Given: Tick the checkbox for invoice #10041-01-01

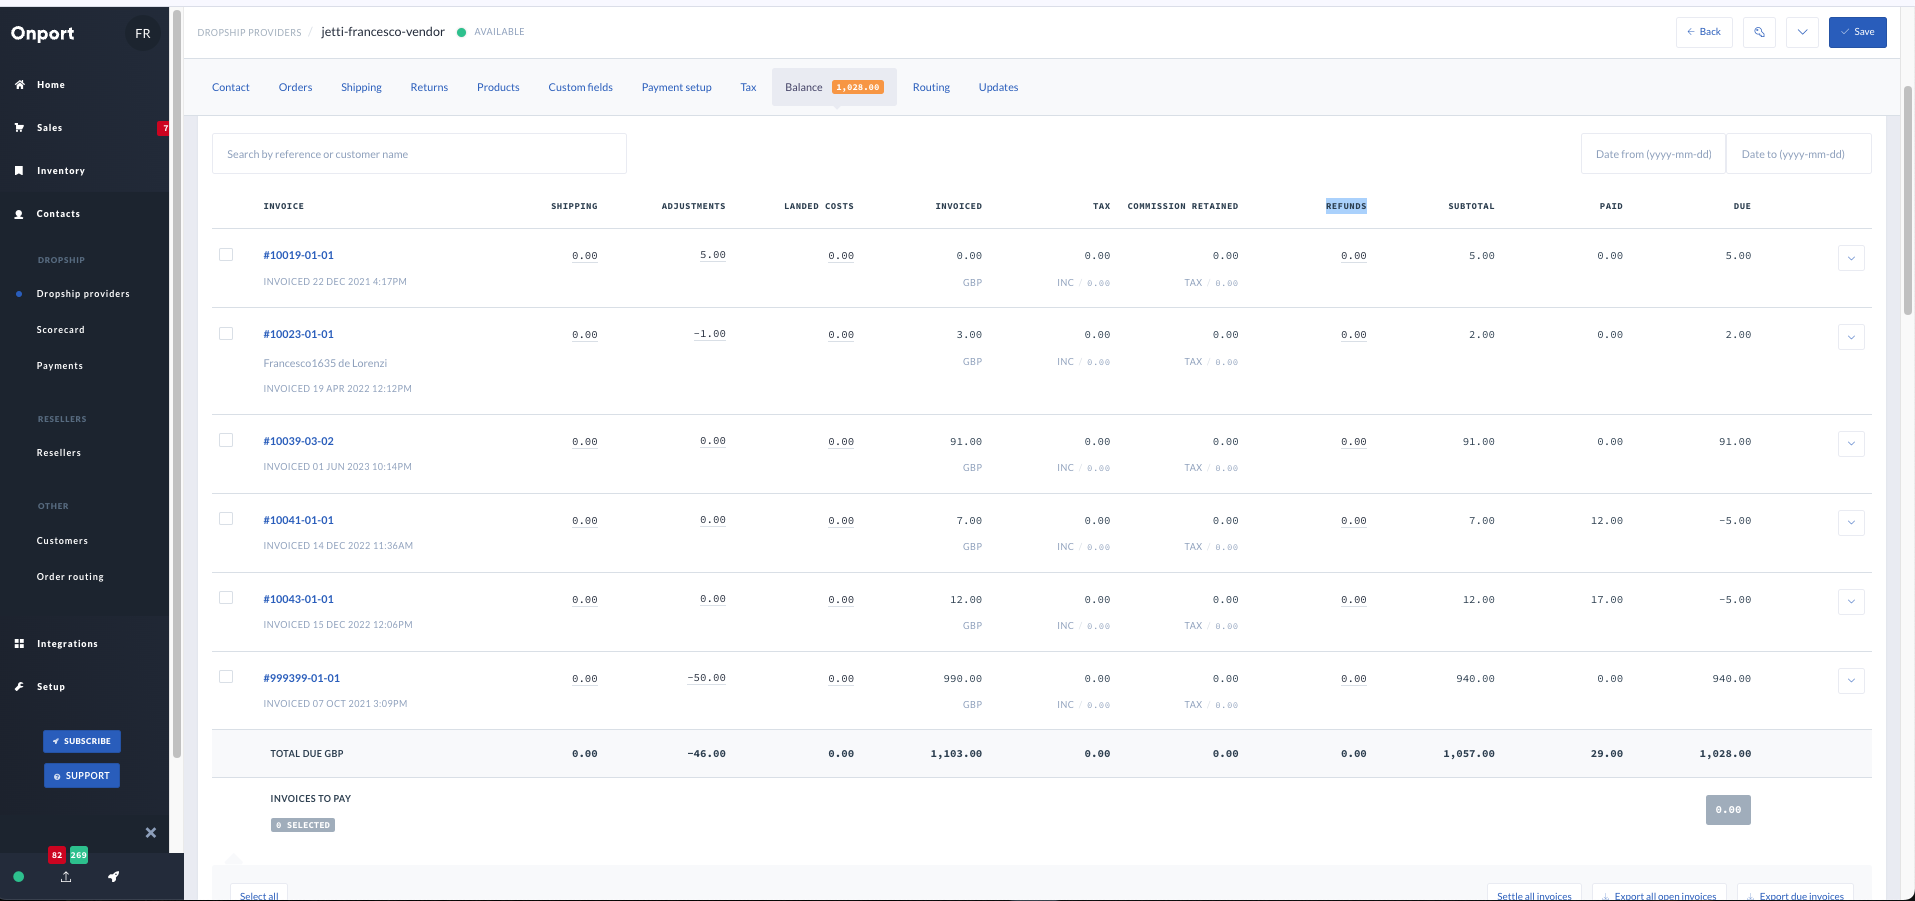Looking at the screenshot, I should (x=226, y=519).
